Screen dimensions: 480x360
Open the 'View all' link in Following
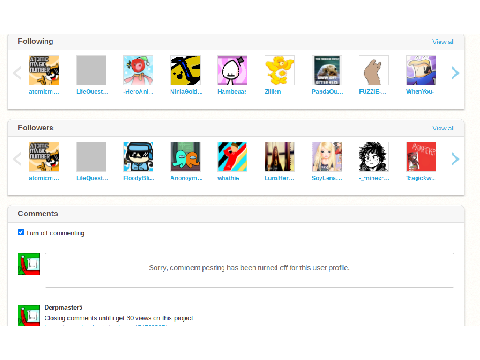point(443,42)
